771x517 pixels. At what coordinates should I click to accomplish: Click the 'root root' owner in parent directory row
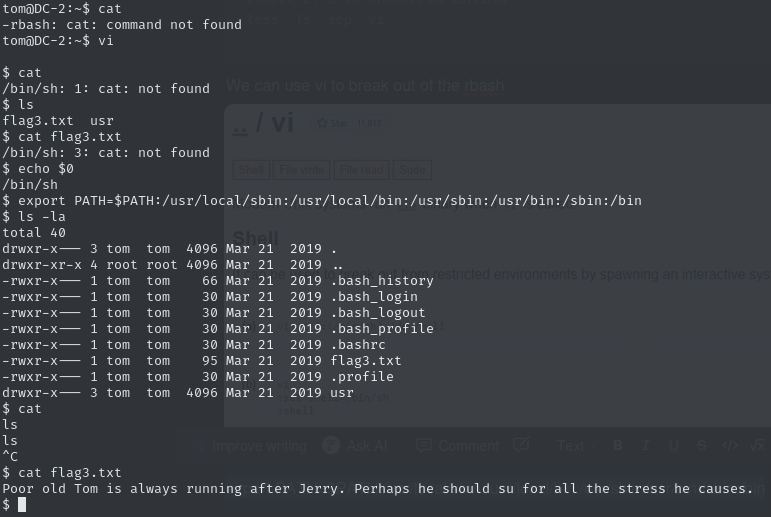coord(142,265)
